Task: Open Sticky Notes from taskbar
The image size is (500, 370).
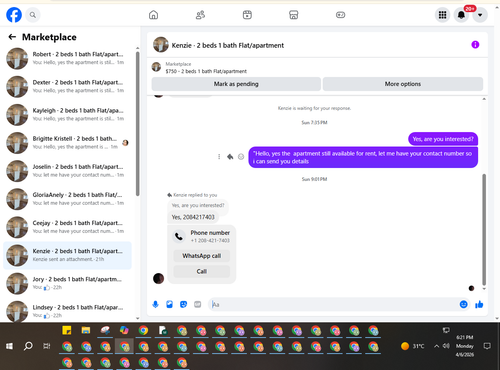Action: pos(67,330)
